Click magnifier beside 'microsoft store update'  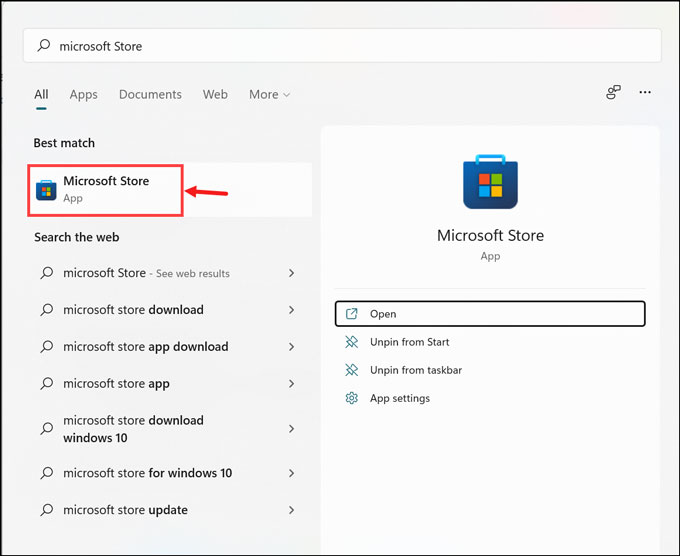click(x=46, y=510)
